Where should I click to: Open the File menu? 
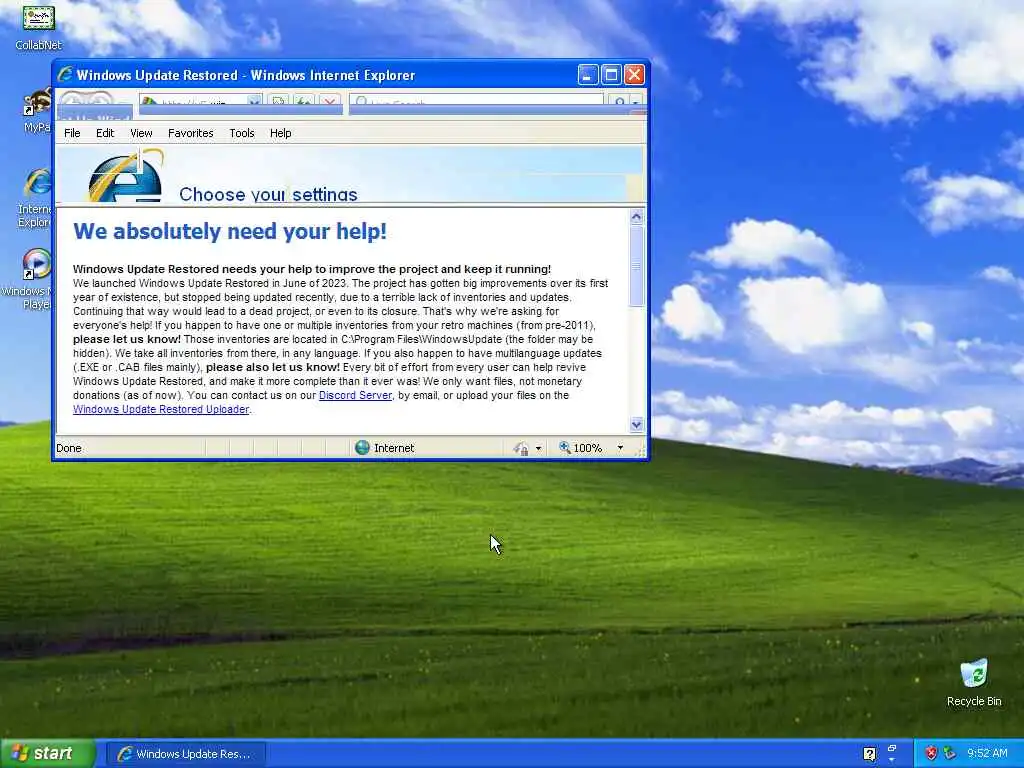click(72, 133)
